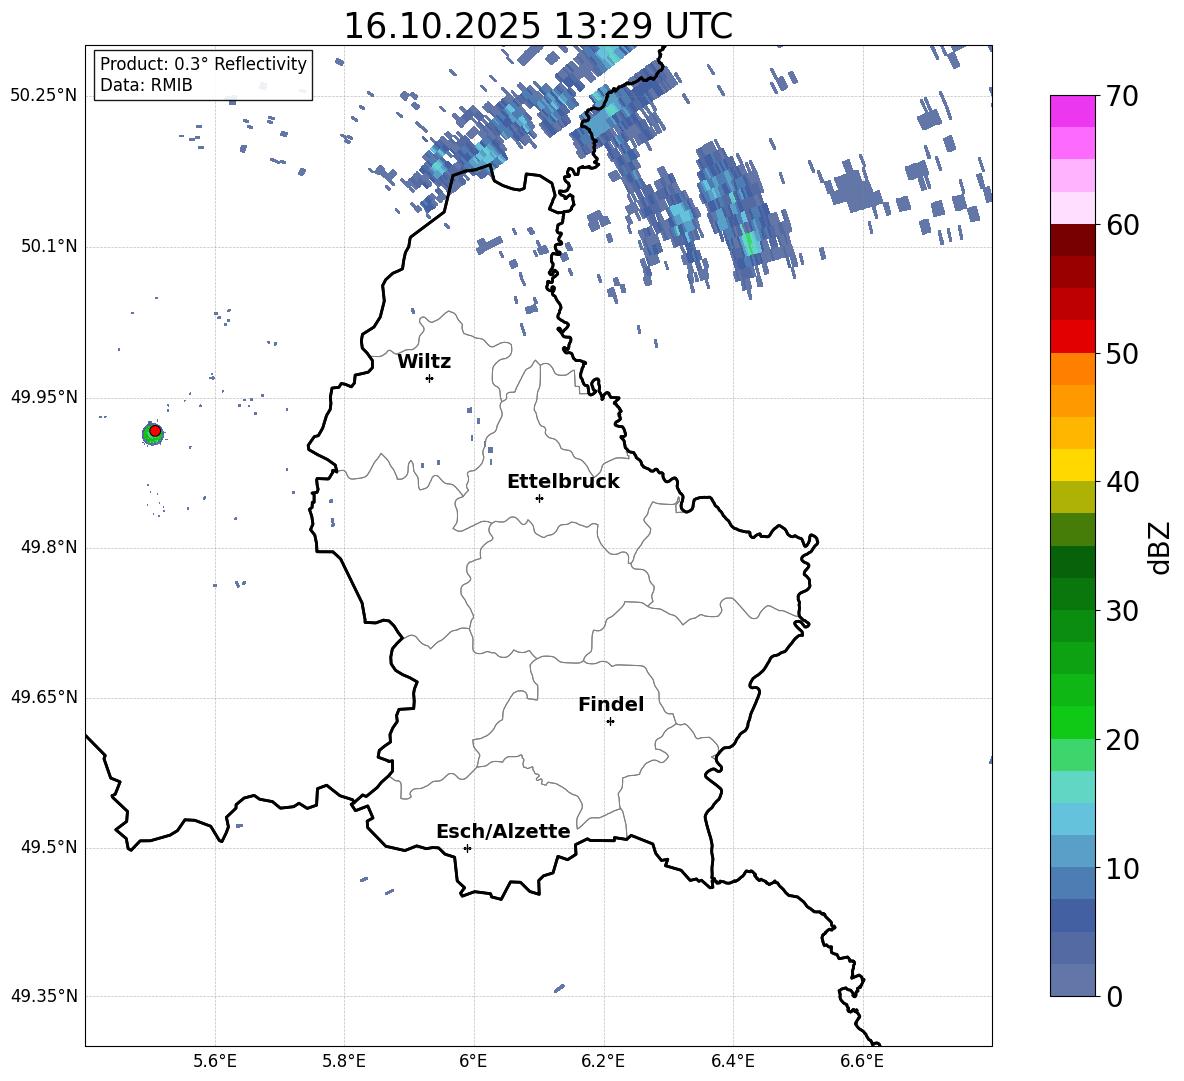Click the 6.6°E longitude label
This screenshot has height=1081, width=1184.
click(862, 1061)
